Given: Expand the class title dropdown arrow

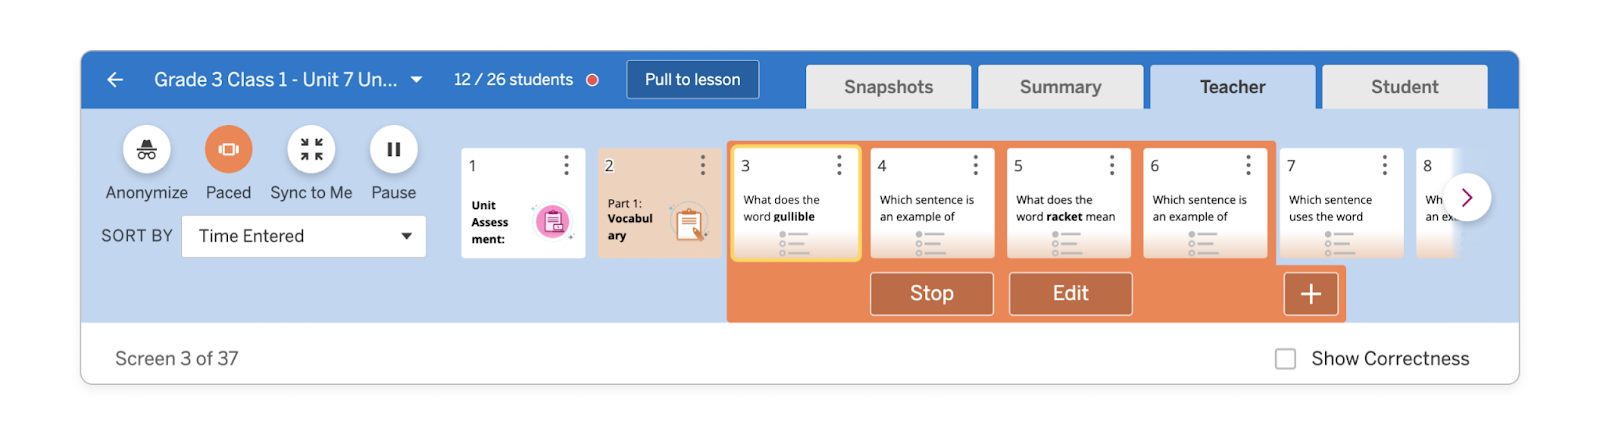Looking at the screenshot, I should (x=417, y=80).
